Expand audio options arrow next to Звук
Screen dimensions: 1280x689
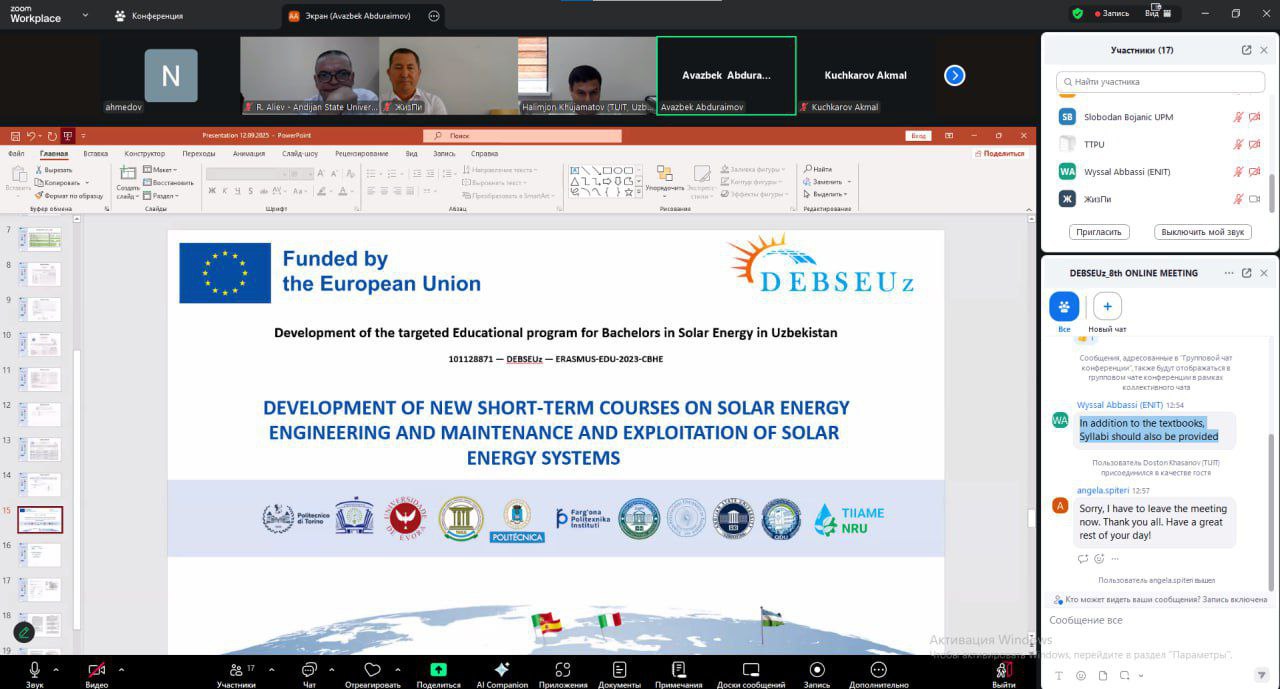[56, 669]
